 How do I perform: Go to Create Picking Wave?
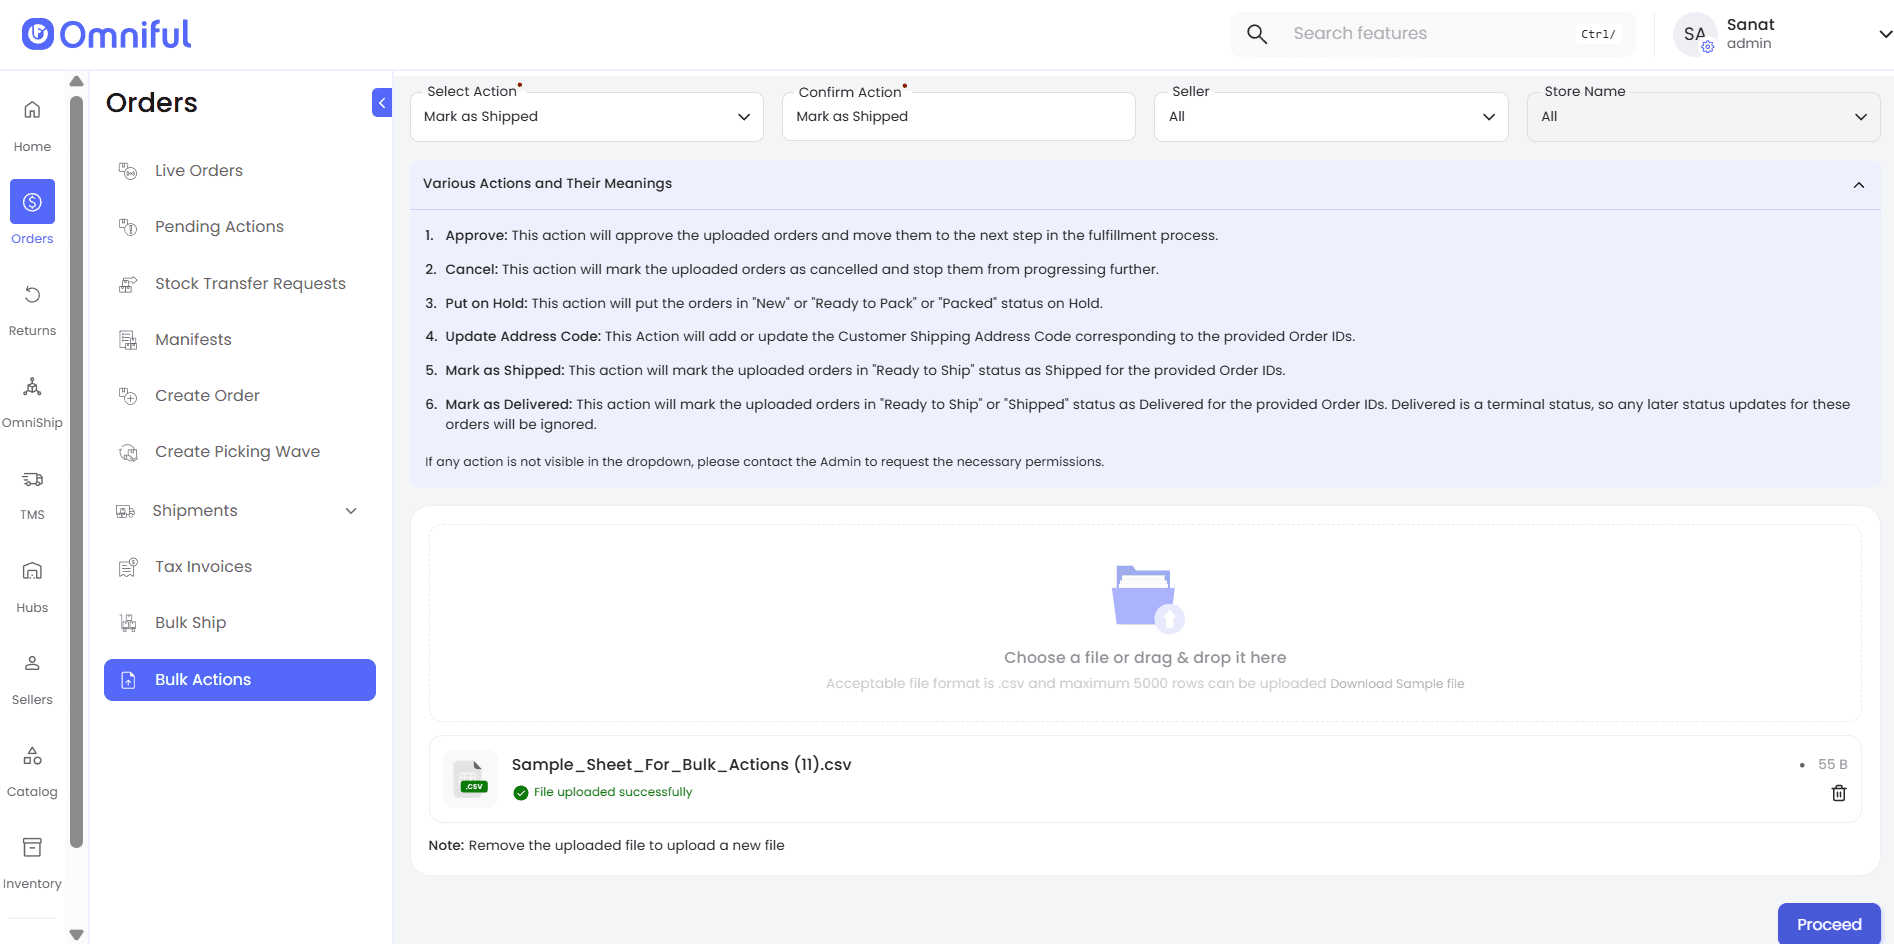pos(237,452)
